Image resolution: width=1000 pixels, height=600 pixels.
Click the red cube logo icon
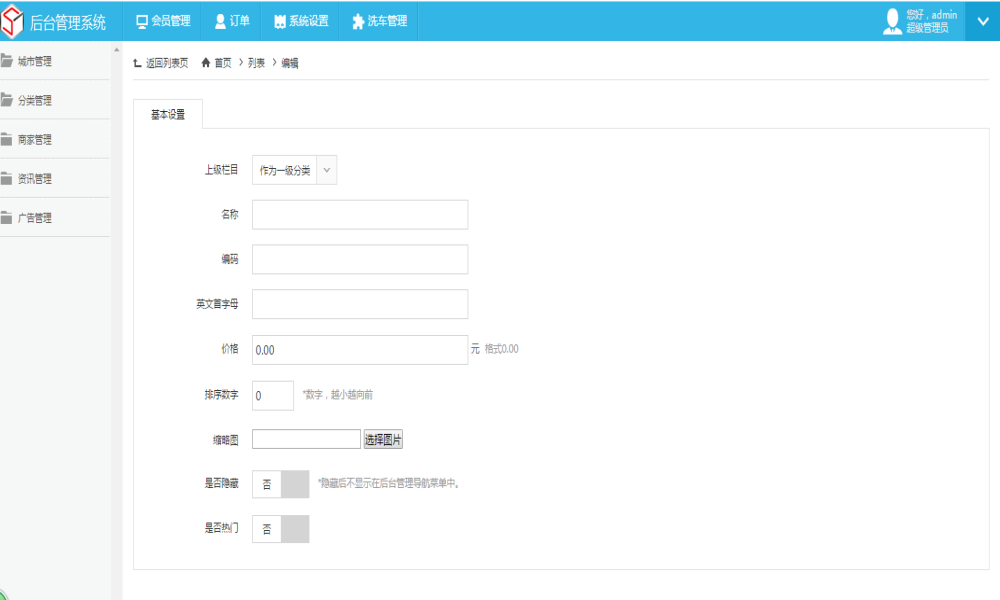[x=12, y=21]
